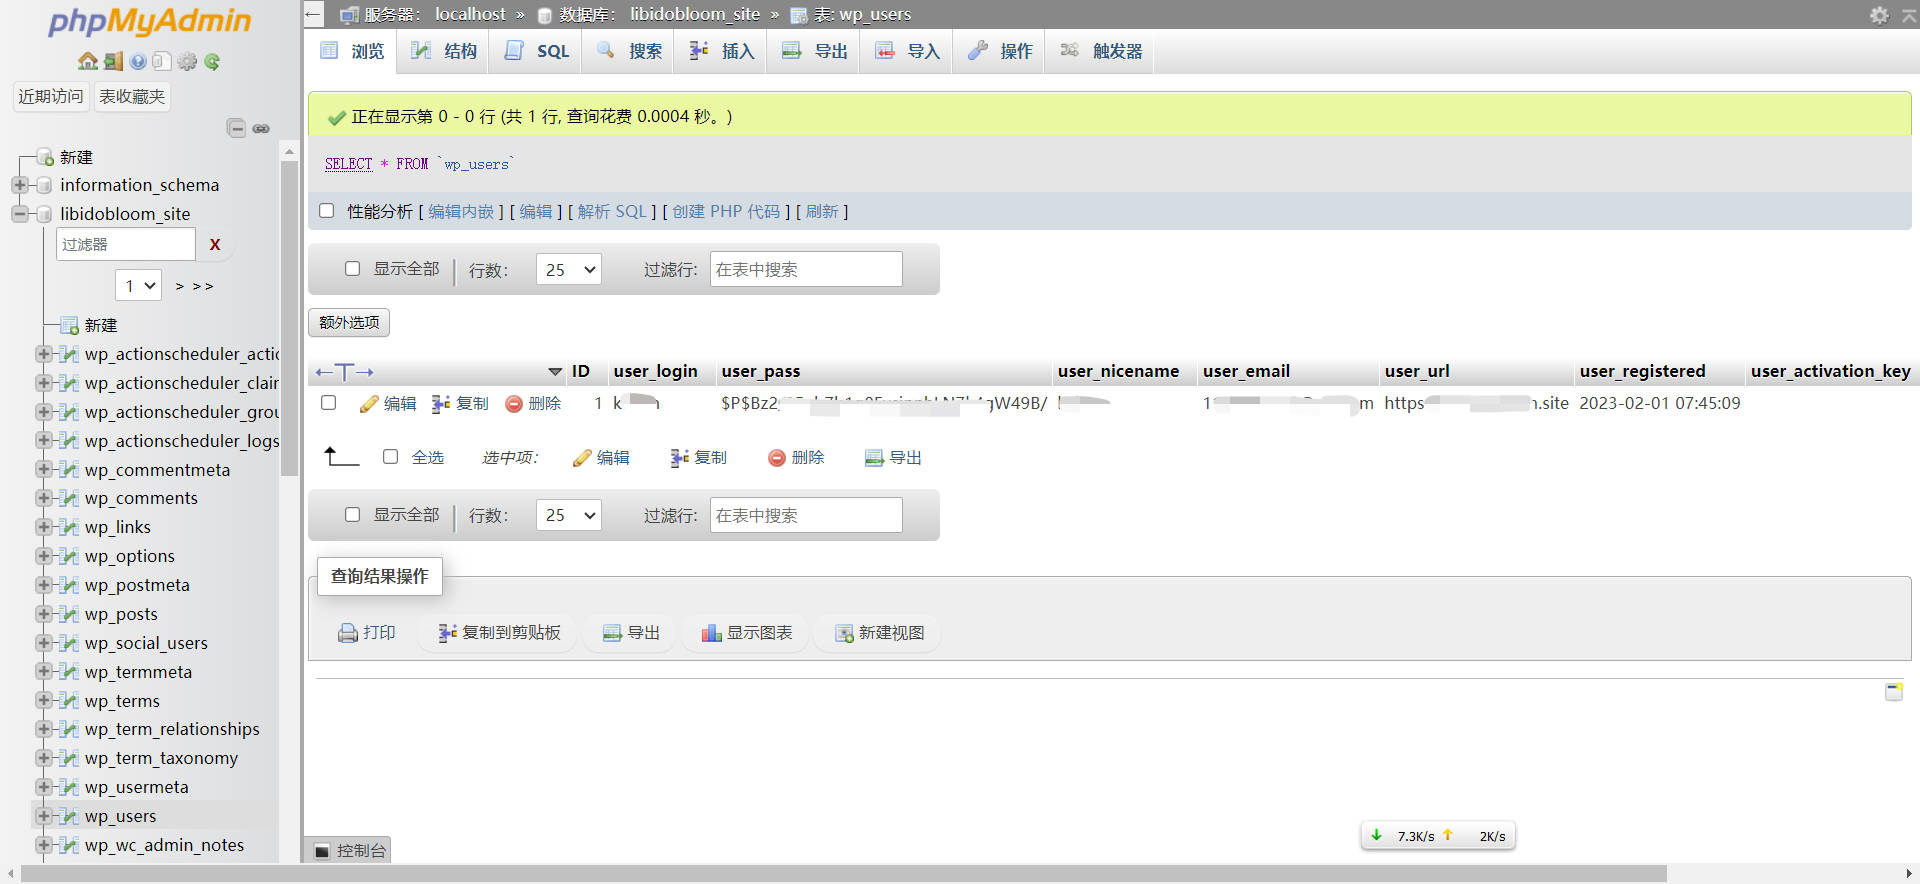Open the Insert tab
The image size is (1920, 884).
pos(721,51)
